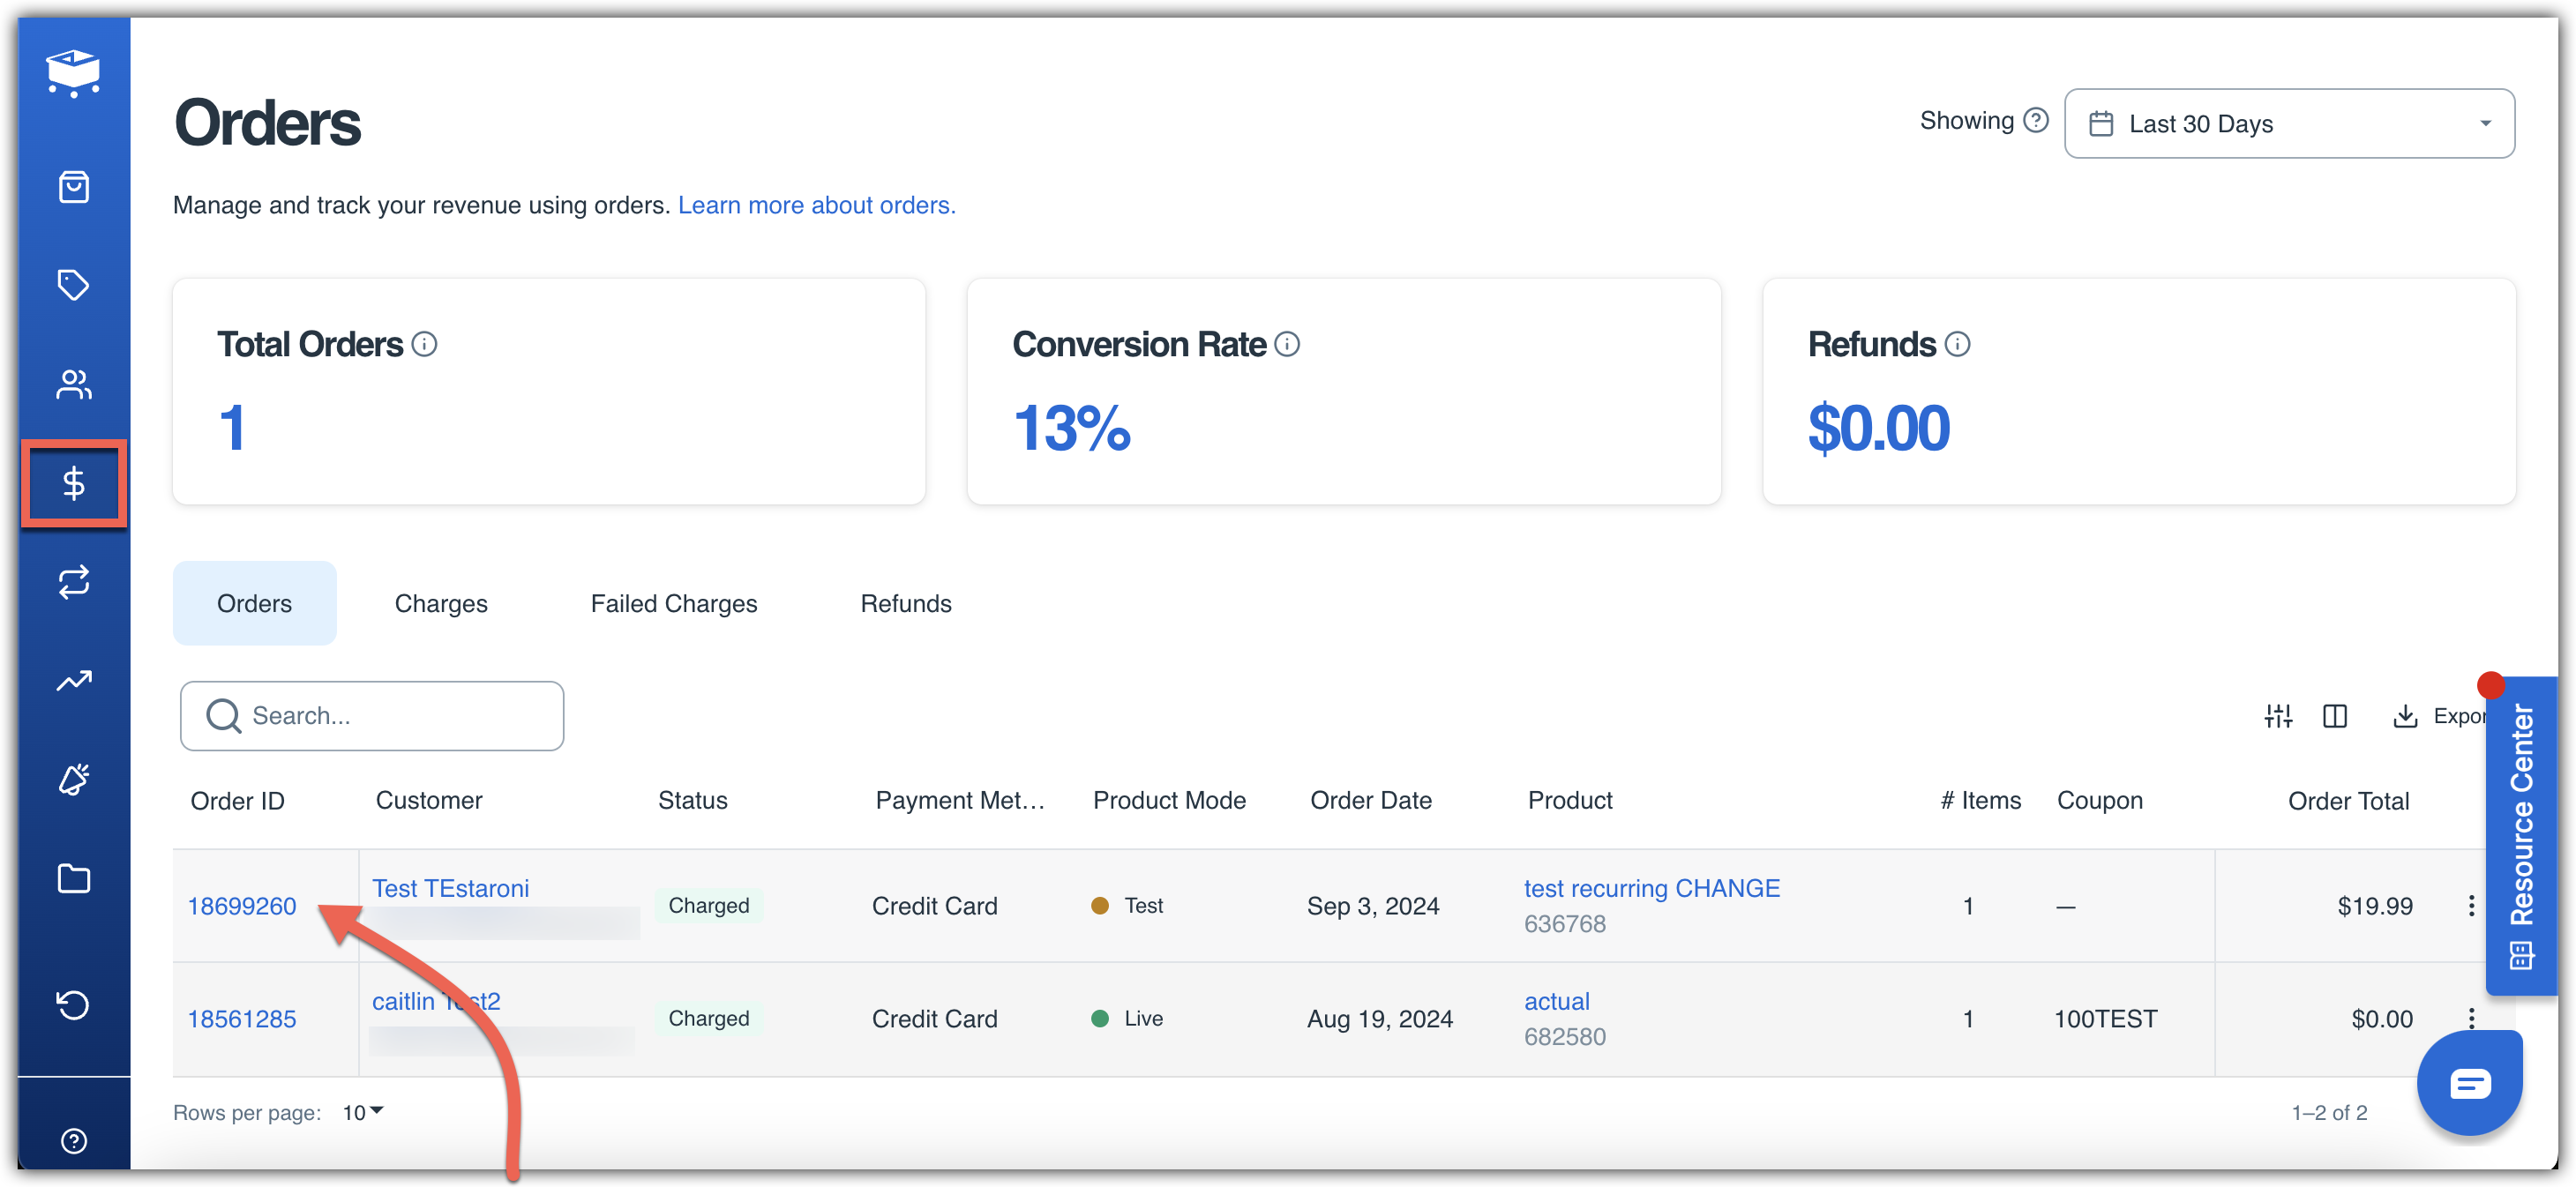Switch to the Failed Charges tab
This screenshot has width=2576, height=1187.
(673, 603)
